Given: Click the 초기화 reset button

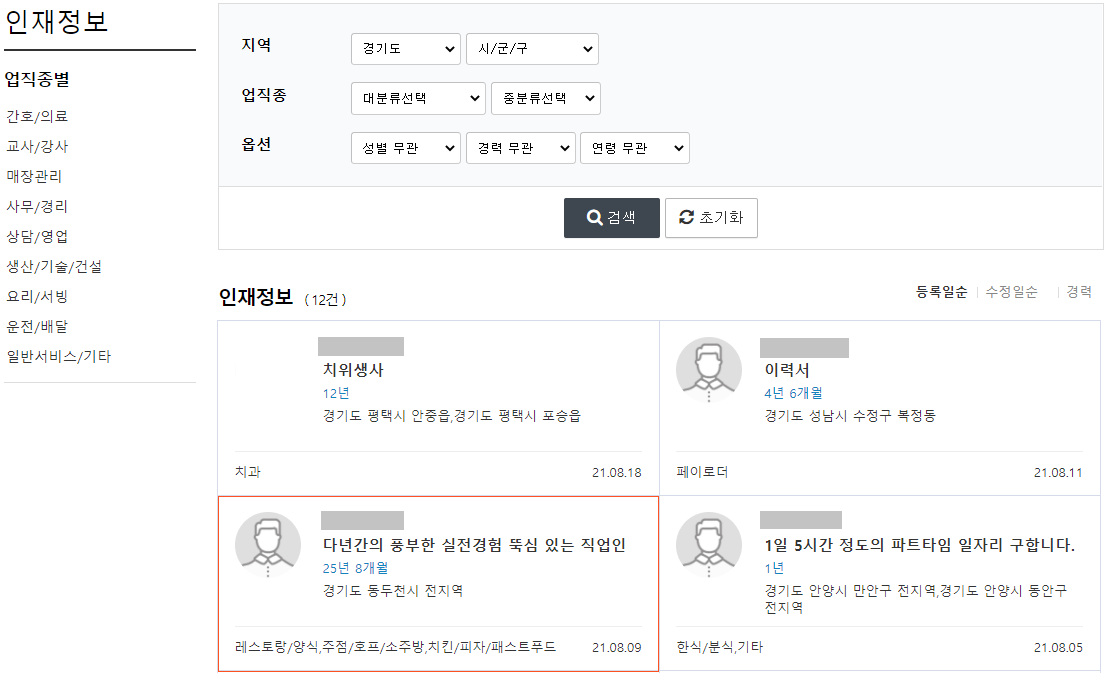Looking at the screenshot, I should point(711,217).
